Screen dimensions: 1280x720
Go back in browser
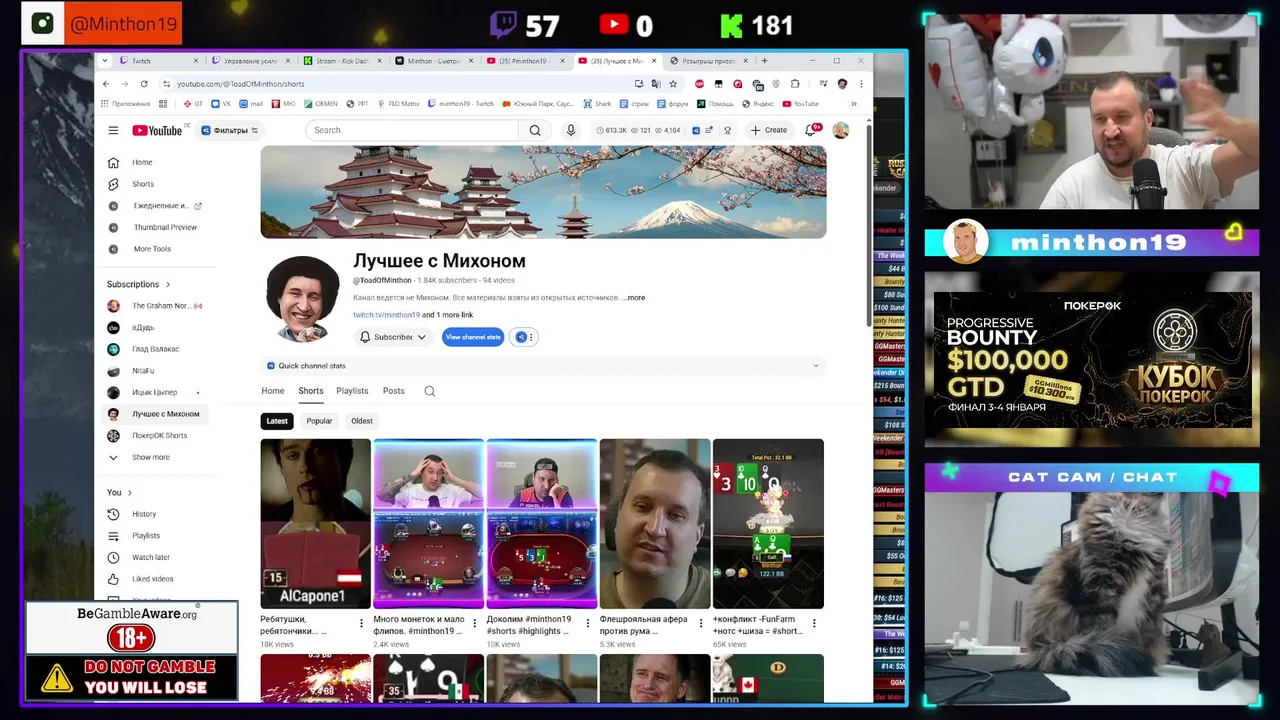click(x=106, y=84)
